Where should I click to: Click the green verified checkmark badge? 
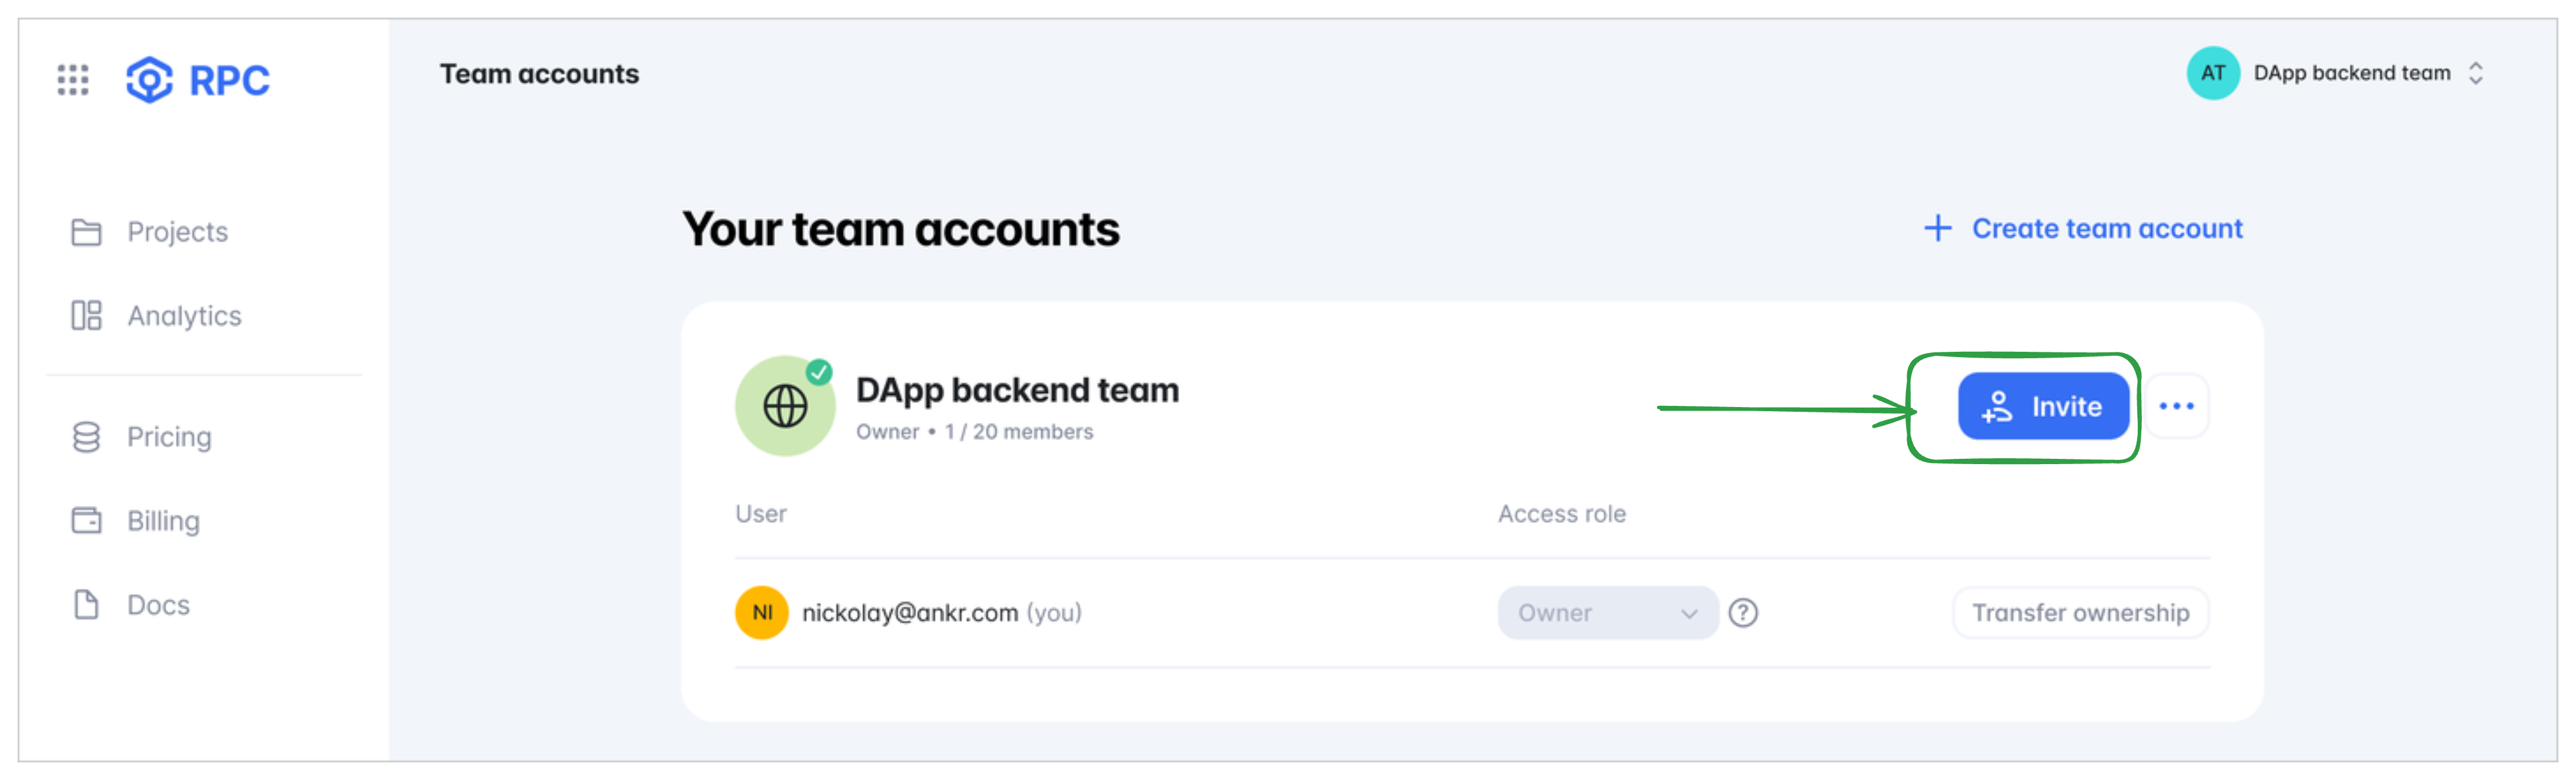coord(819,372)
